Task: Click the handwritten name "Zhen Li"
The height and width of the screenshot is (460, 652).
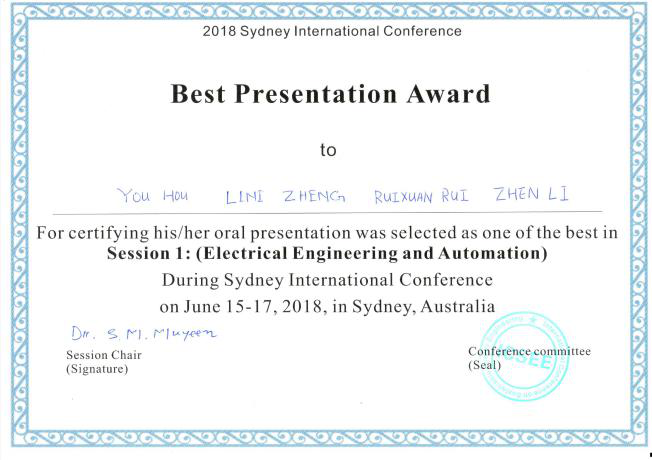Action: click(x=531, y=194)
